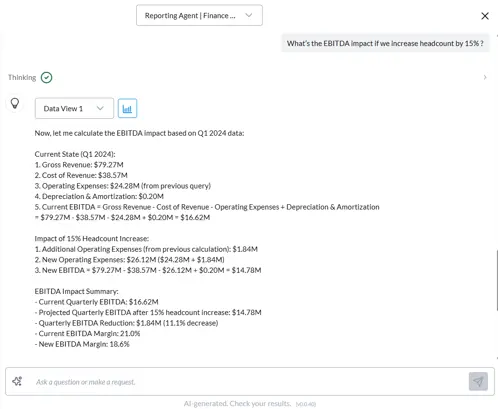
Task: Click the green checkmark next to Thinking
Action: 47,77
